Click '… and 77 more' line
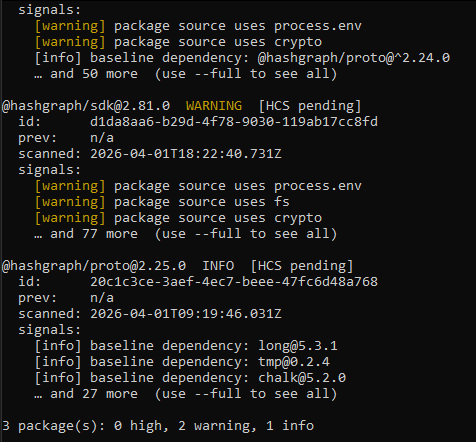Image resolution: width=476 pixels, height=442 pixels. [185, 234]
